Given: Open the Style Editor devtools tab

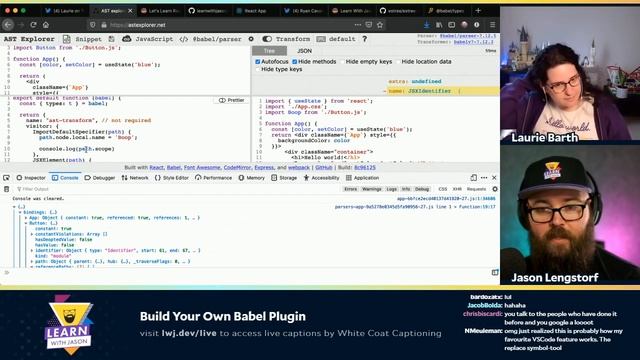Looking at the screenshot, I should tap(171, 178).
